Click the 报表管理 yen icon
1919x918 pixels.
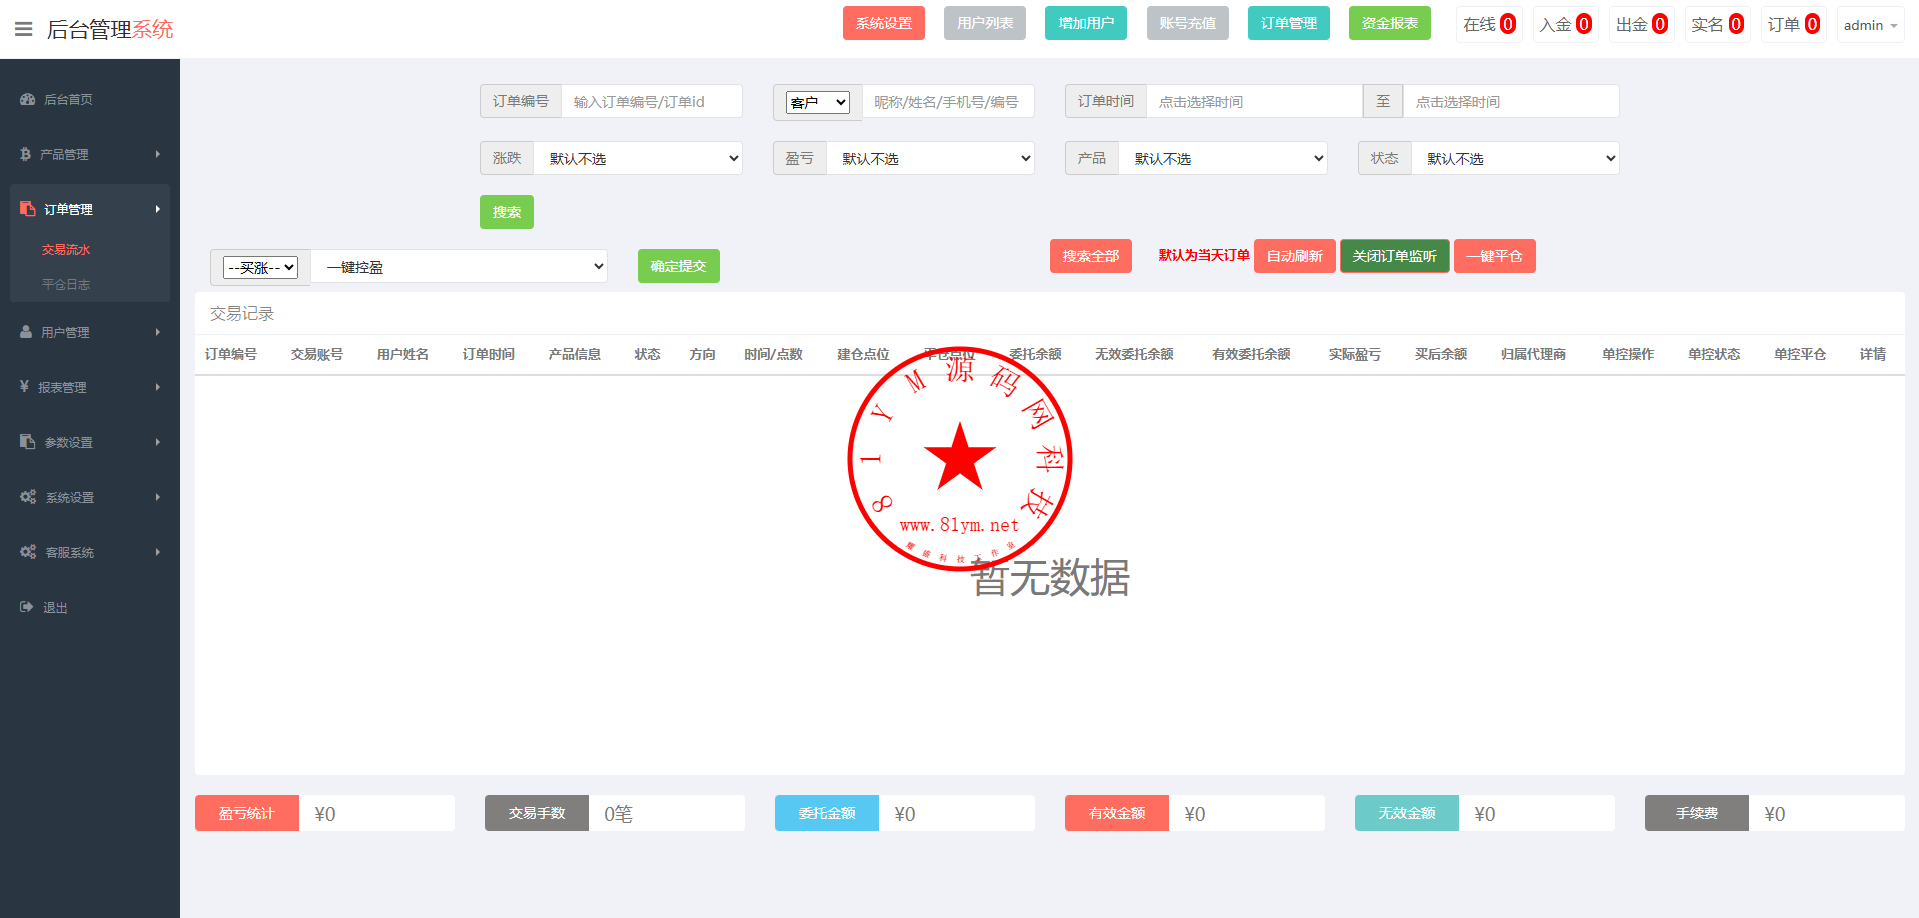(24, 386)
